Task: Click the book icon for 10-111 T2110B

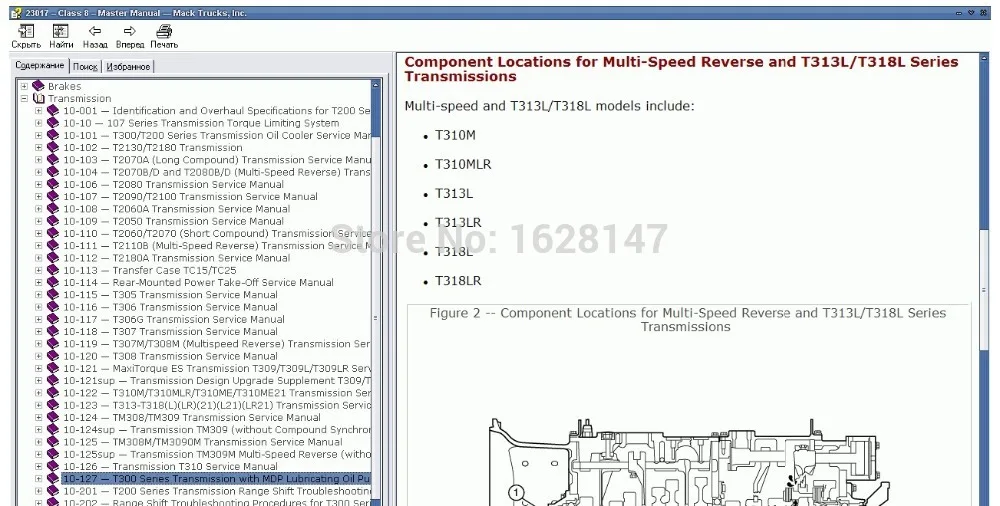Action: [53, 246]
